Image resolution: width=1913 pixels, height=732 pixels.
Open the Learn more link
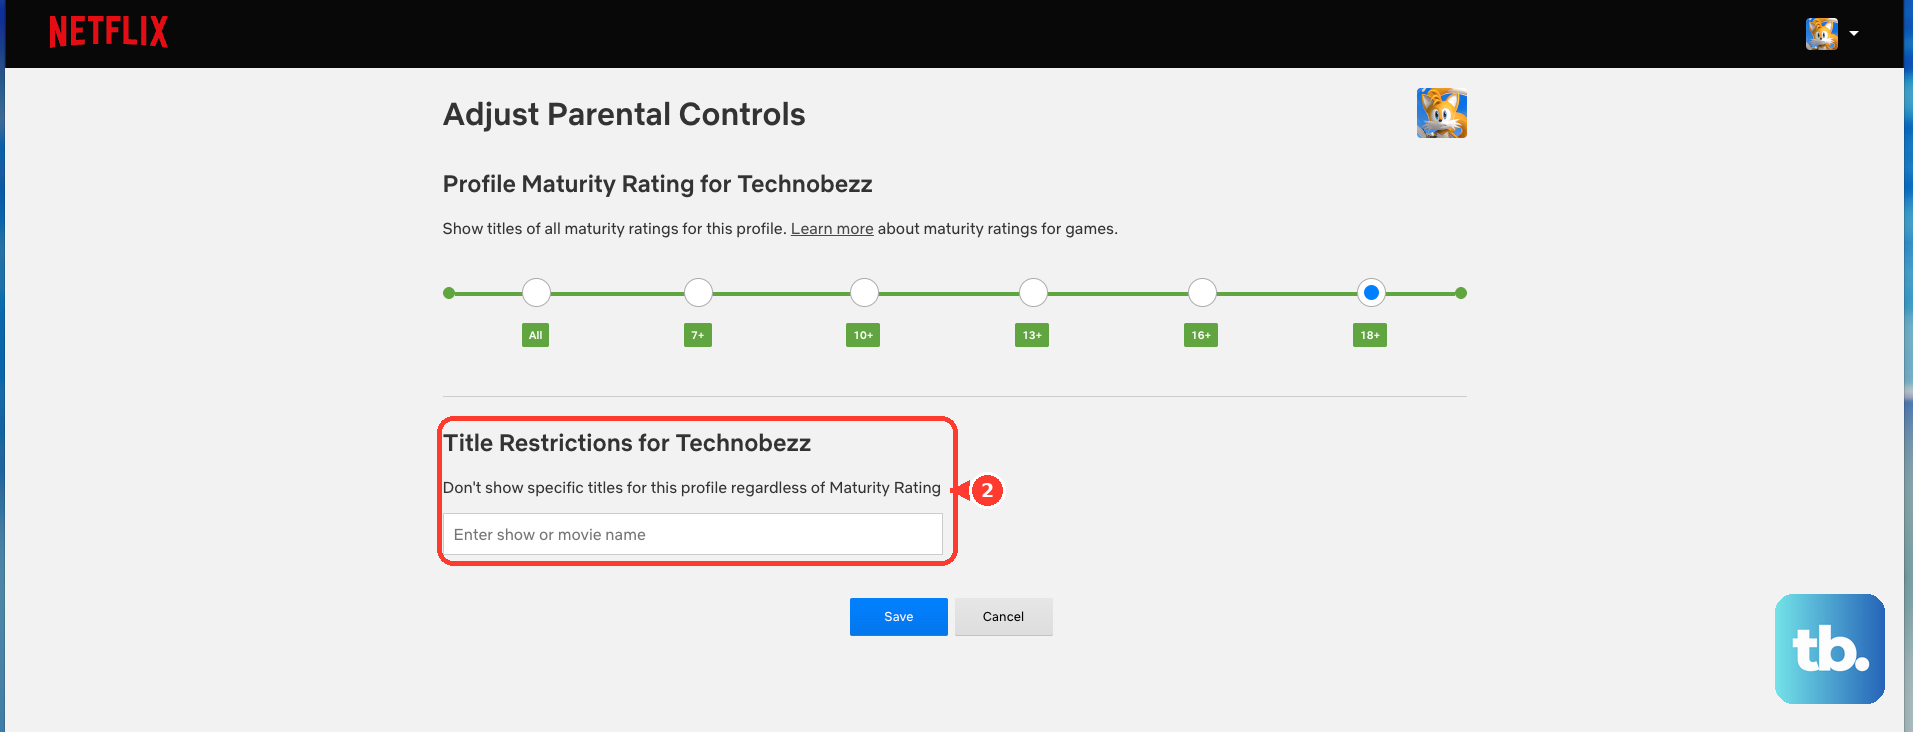coord(832,229)
